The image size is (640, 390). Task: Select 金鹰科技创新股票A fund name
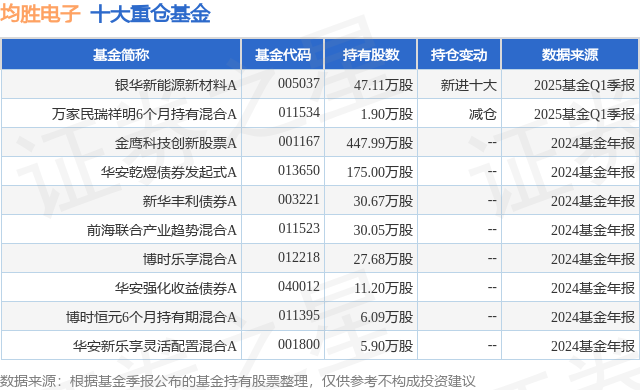[176, 143]
